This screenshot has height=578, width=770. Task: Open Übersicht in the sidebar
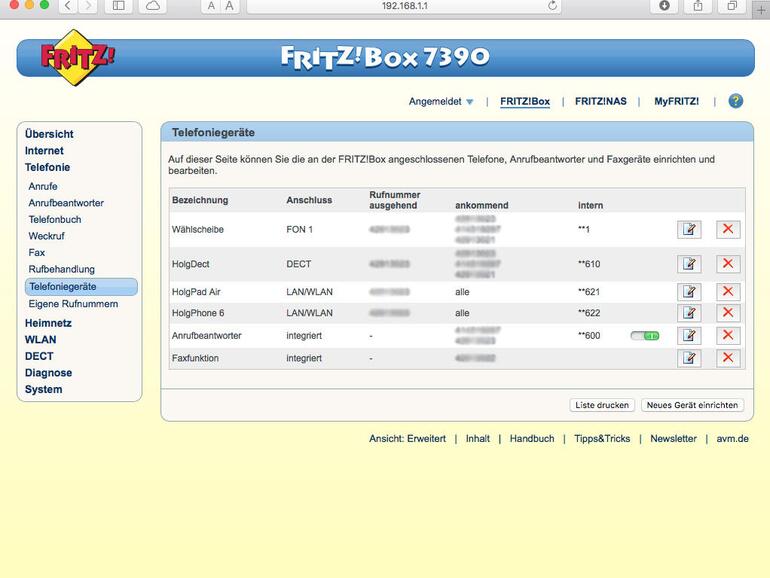[49, 134]
